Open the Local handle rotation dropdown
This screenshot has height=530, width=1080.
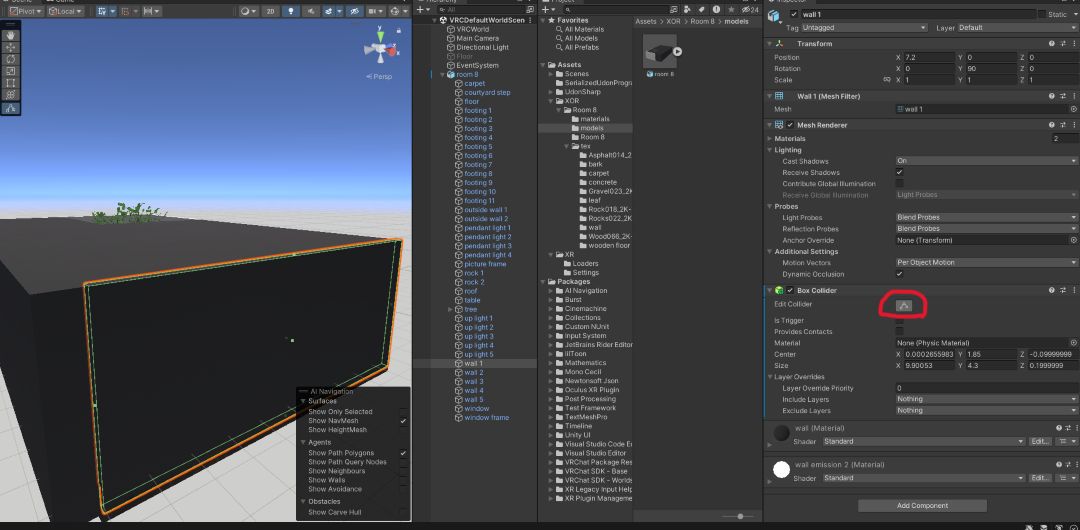click(x=65, y=11)
